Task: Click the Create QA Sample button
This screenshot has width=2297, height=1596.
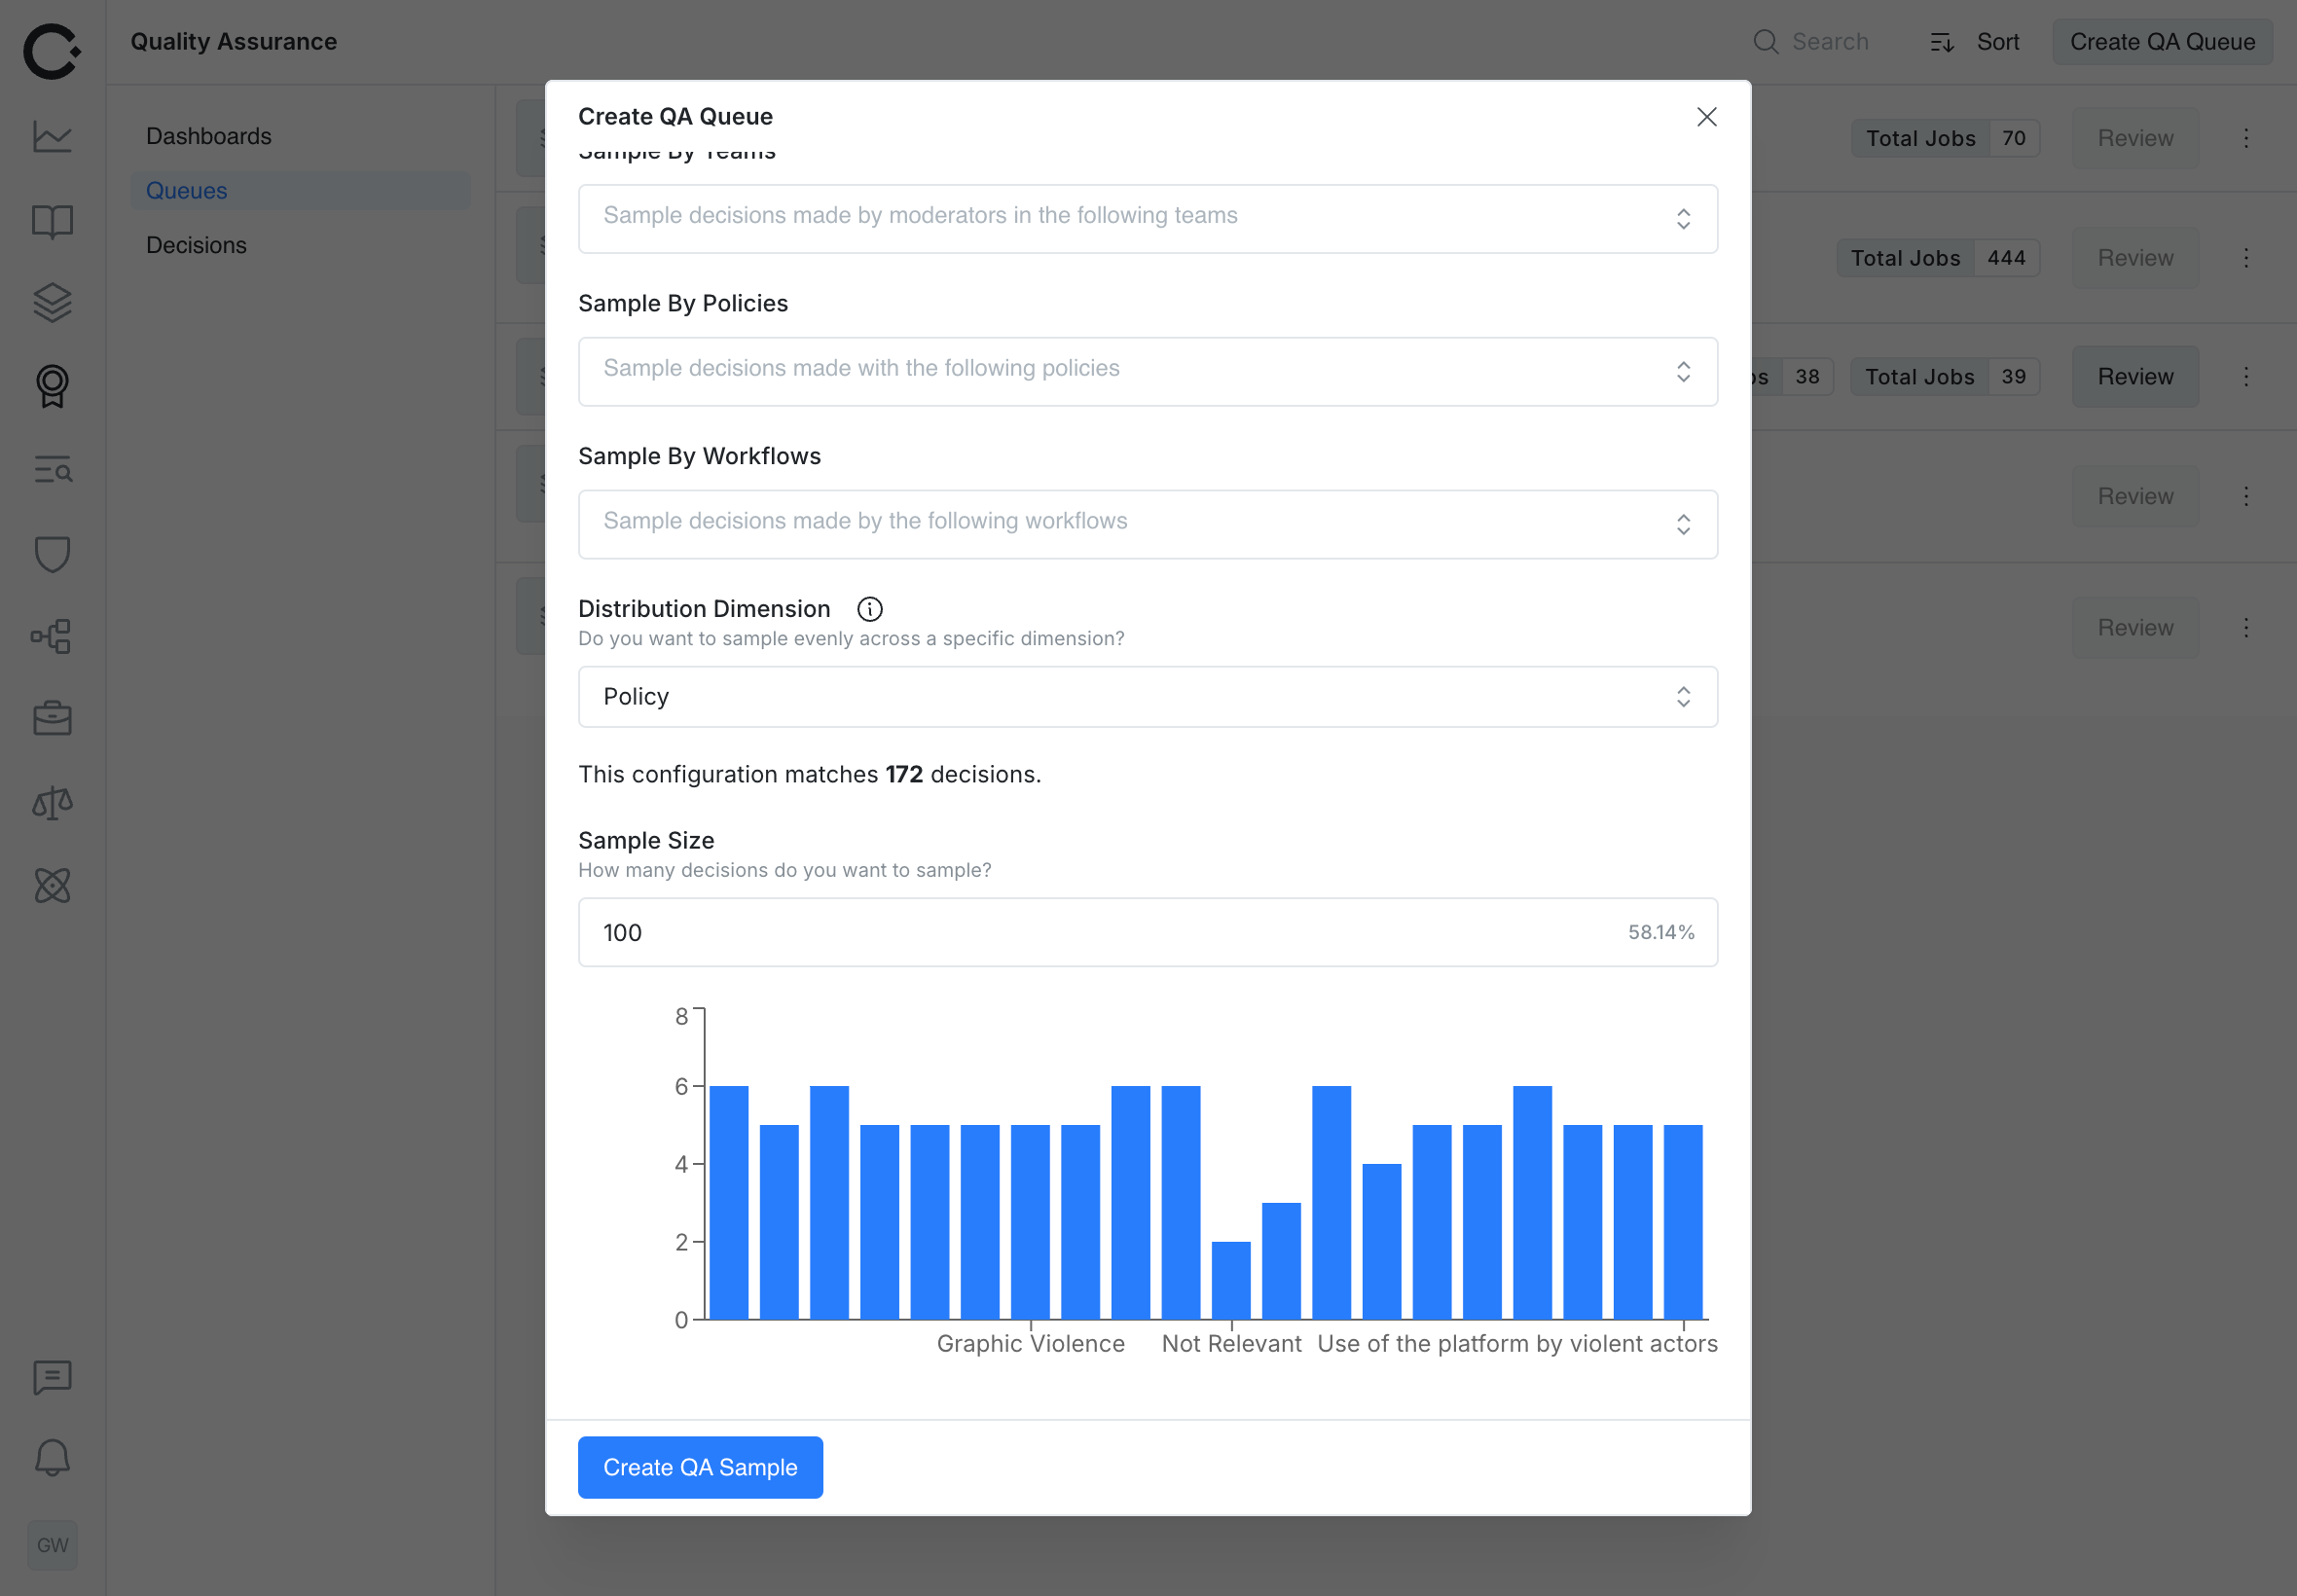Action: [699, 1466]
